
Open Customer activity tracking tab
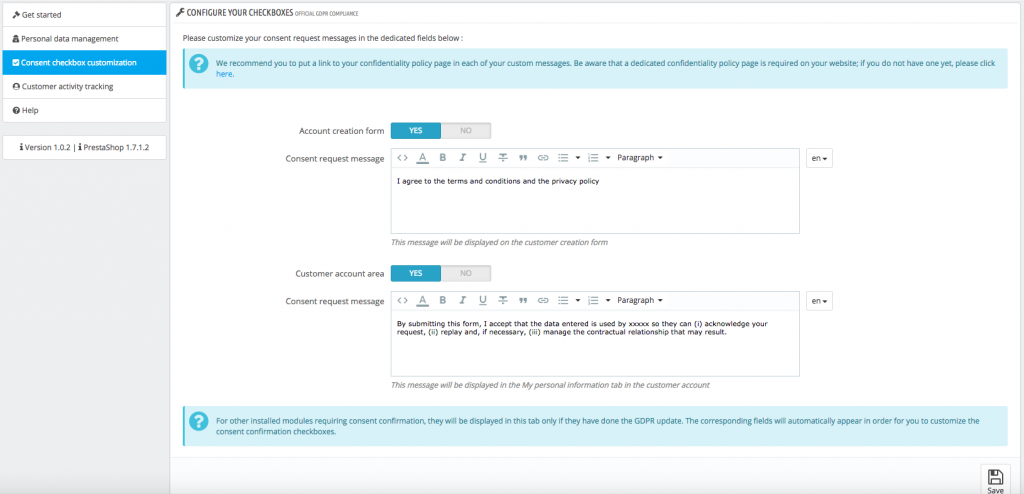(84, 86)
